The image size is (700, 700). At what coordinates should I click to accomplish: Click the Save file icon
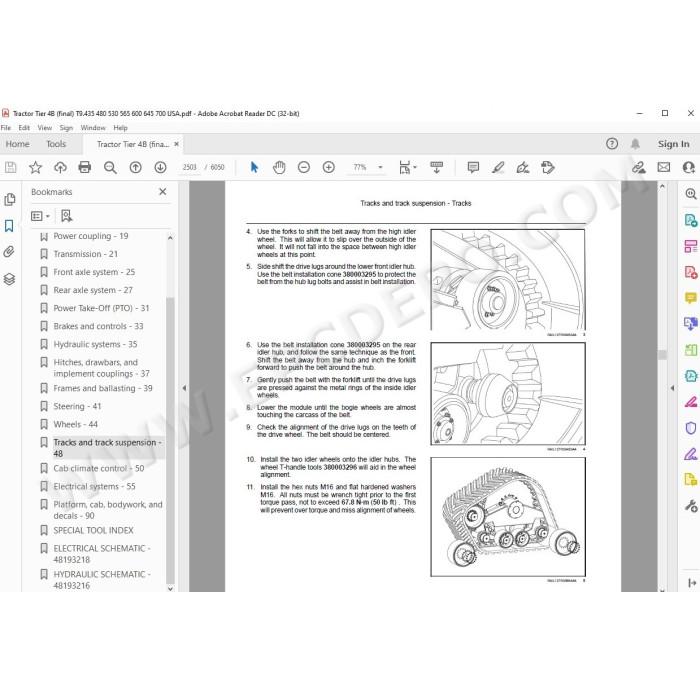10,167
